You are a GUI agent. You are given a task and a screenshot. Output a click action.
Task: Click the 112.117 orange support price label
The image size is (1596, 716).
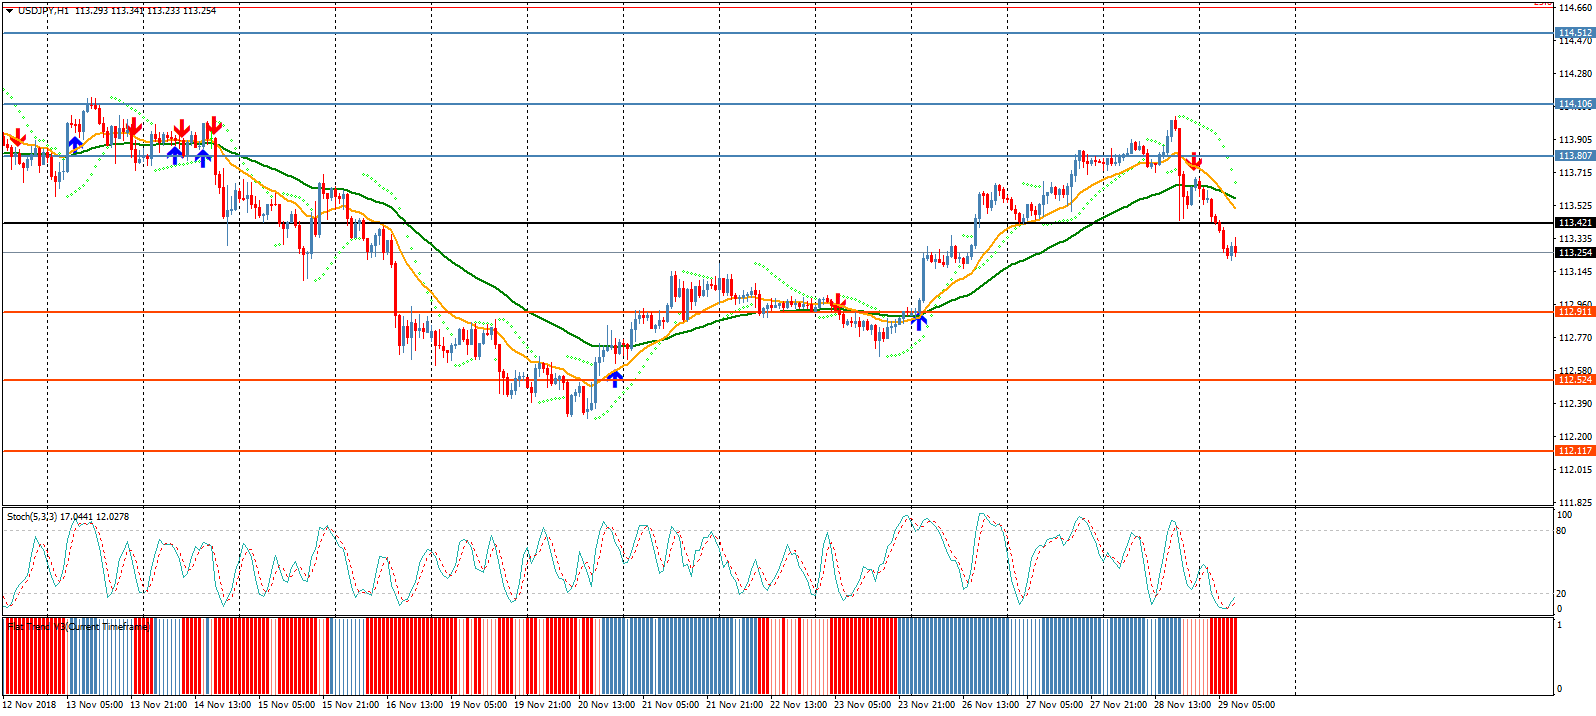pos(1575,451)
